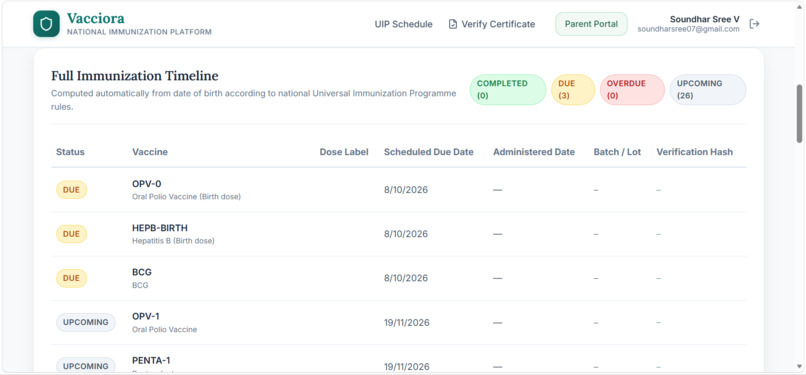Click the OPV-0 vaccine name

[146, 184]
